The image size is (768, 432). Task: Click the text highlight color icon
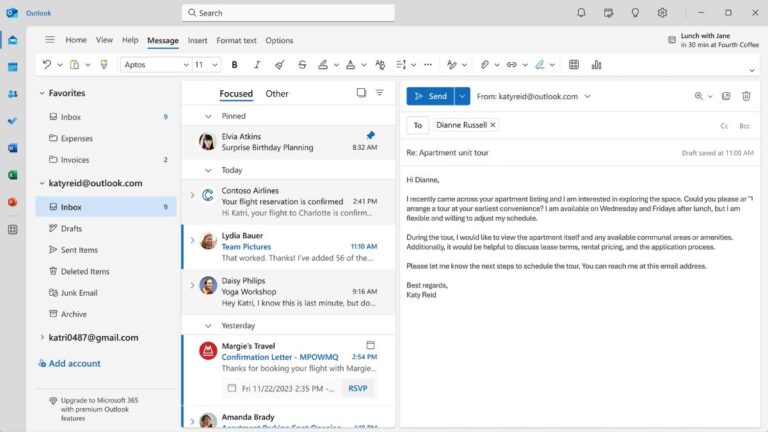323,65
